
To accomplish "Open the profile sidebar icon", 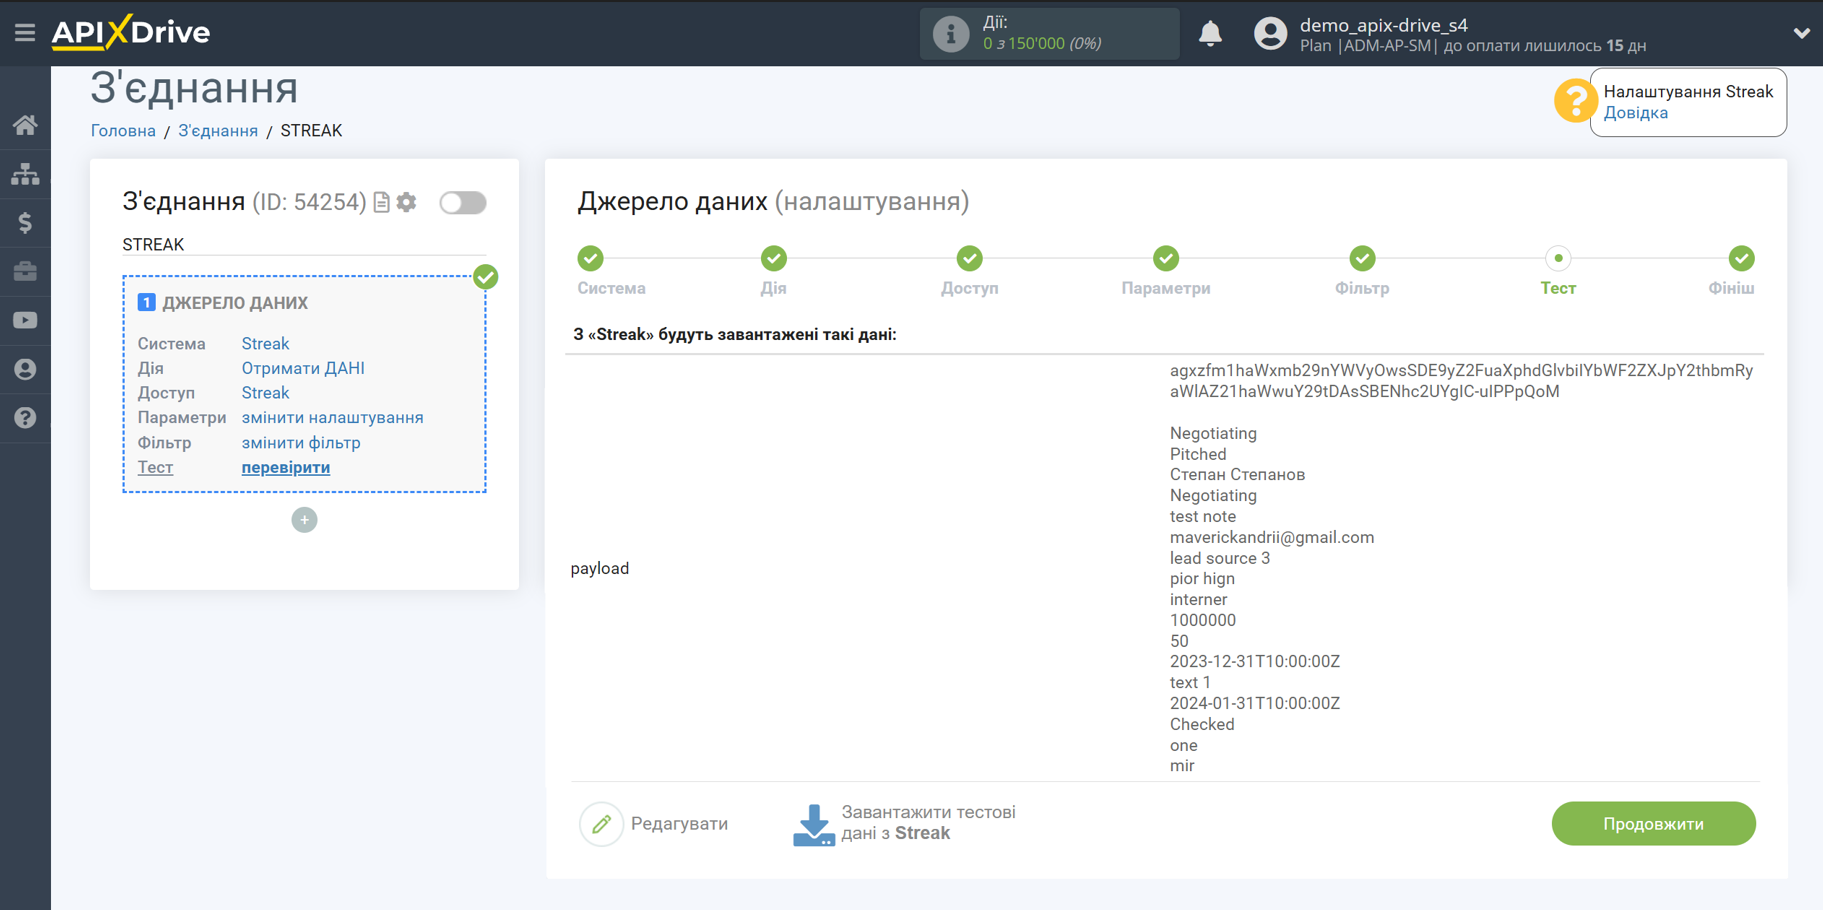I will (25, 369).
